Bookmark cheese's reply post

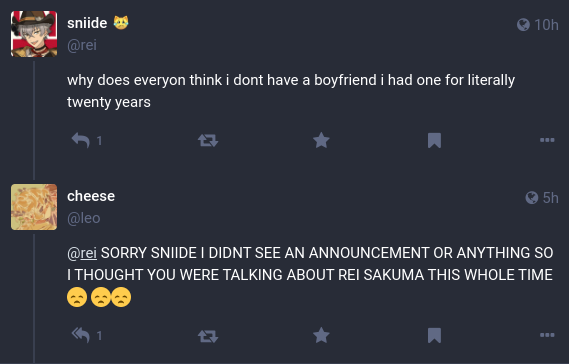pyautogui.click(x=434, y=335)
